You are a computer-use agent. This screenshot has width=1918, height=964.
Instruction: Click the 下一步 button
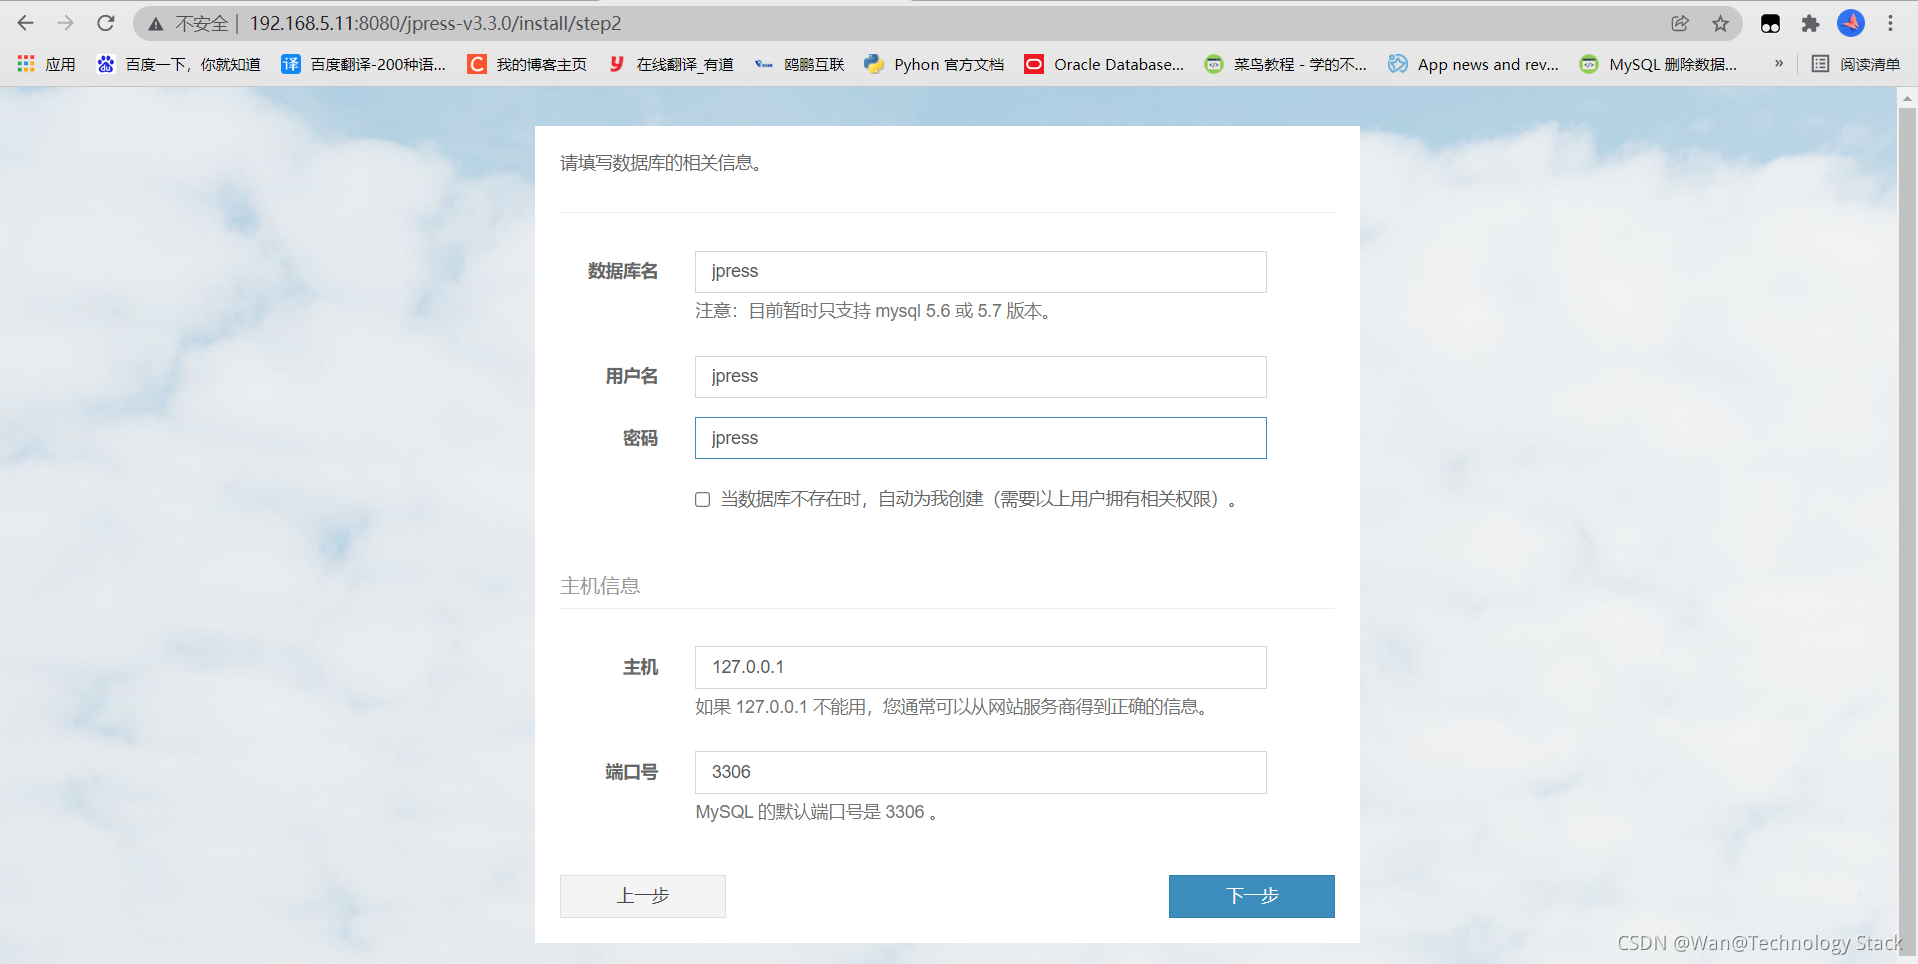click(x=1251, y=896)
